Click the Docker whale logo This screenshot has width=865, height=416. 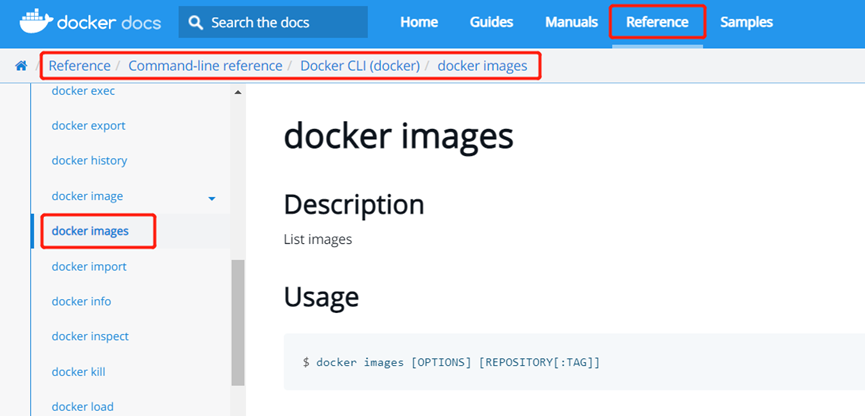(x=36, y=22)
